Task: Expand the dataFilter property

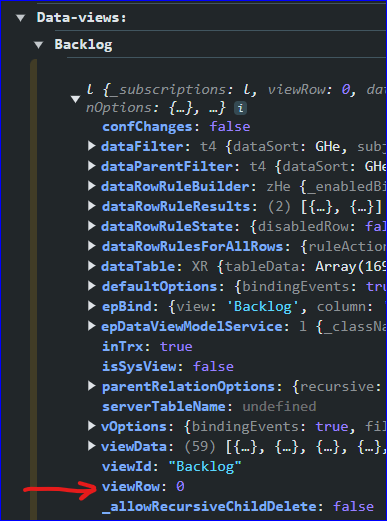Action: click(x=92, y=146)
